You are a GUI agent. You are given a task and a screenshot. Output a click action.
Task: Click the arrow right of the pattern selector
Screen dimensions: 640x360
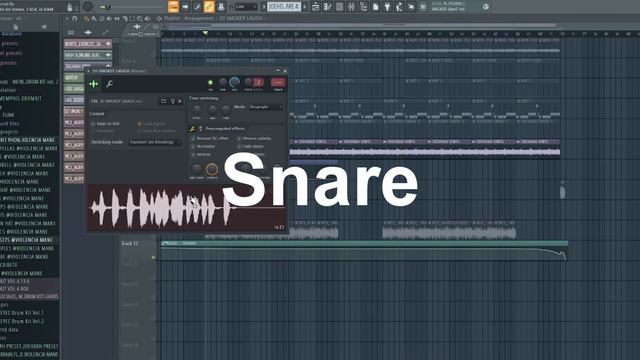coord(304,7)
